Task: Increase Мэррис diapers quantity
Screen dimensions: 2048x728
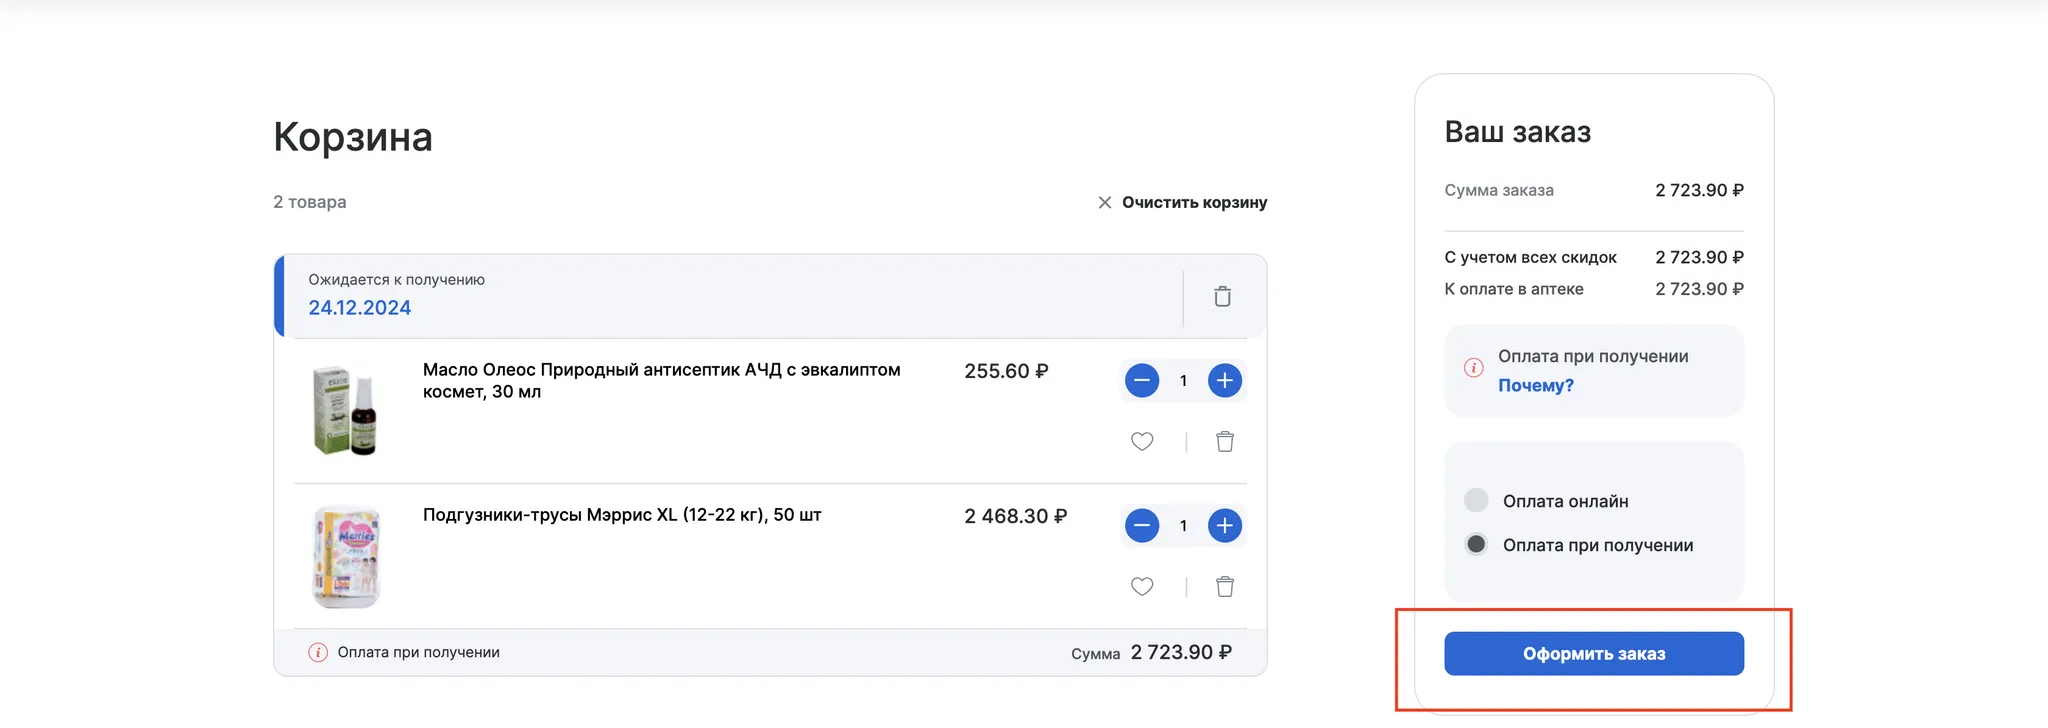Action: tap(1225, 525)
